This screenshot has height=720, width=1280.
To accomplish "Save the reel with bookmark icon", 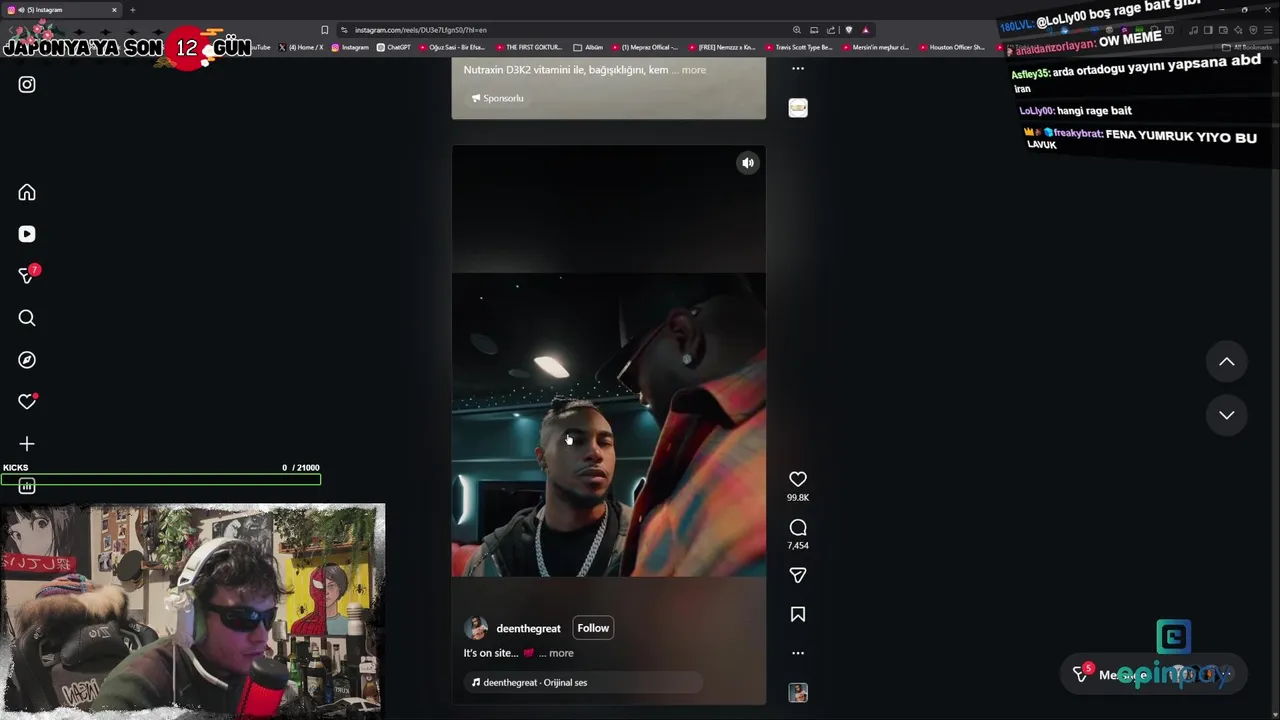I will [x=798, y=614].
